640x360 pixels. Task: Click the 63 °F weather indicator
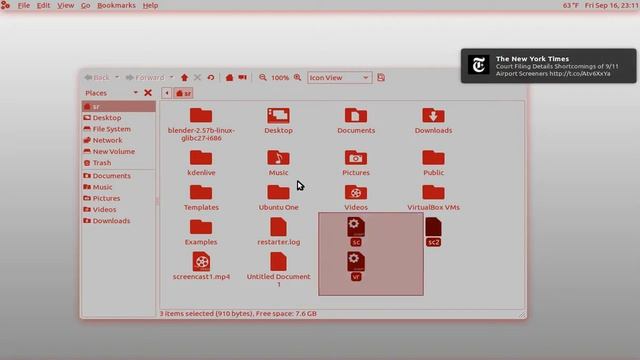pos(571,5)
